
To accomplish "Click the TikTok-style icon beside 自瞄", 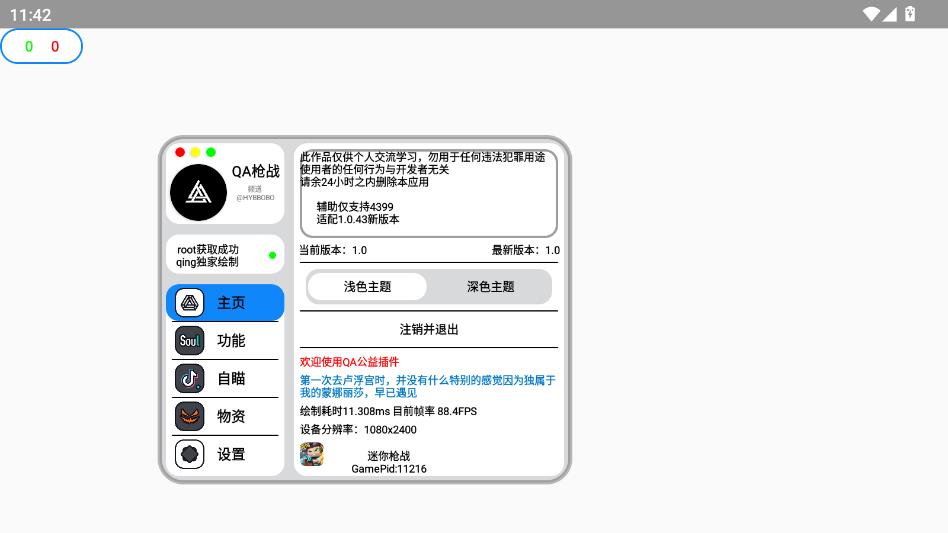I will [190, 378].
